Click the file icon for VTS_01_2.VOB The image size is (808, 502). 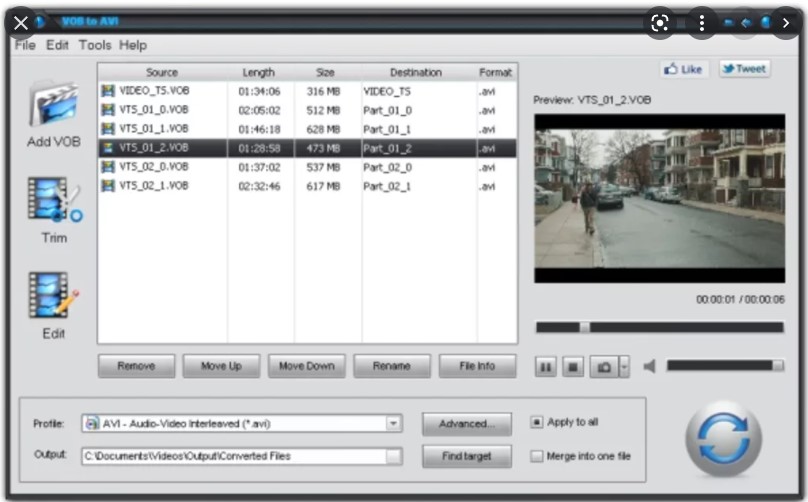(108, 148)
